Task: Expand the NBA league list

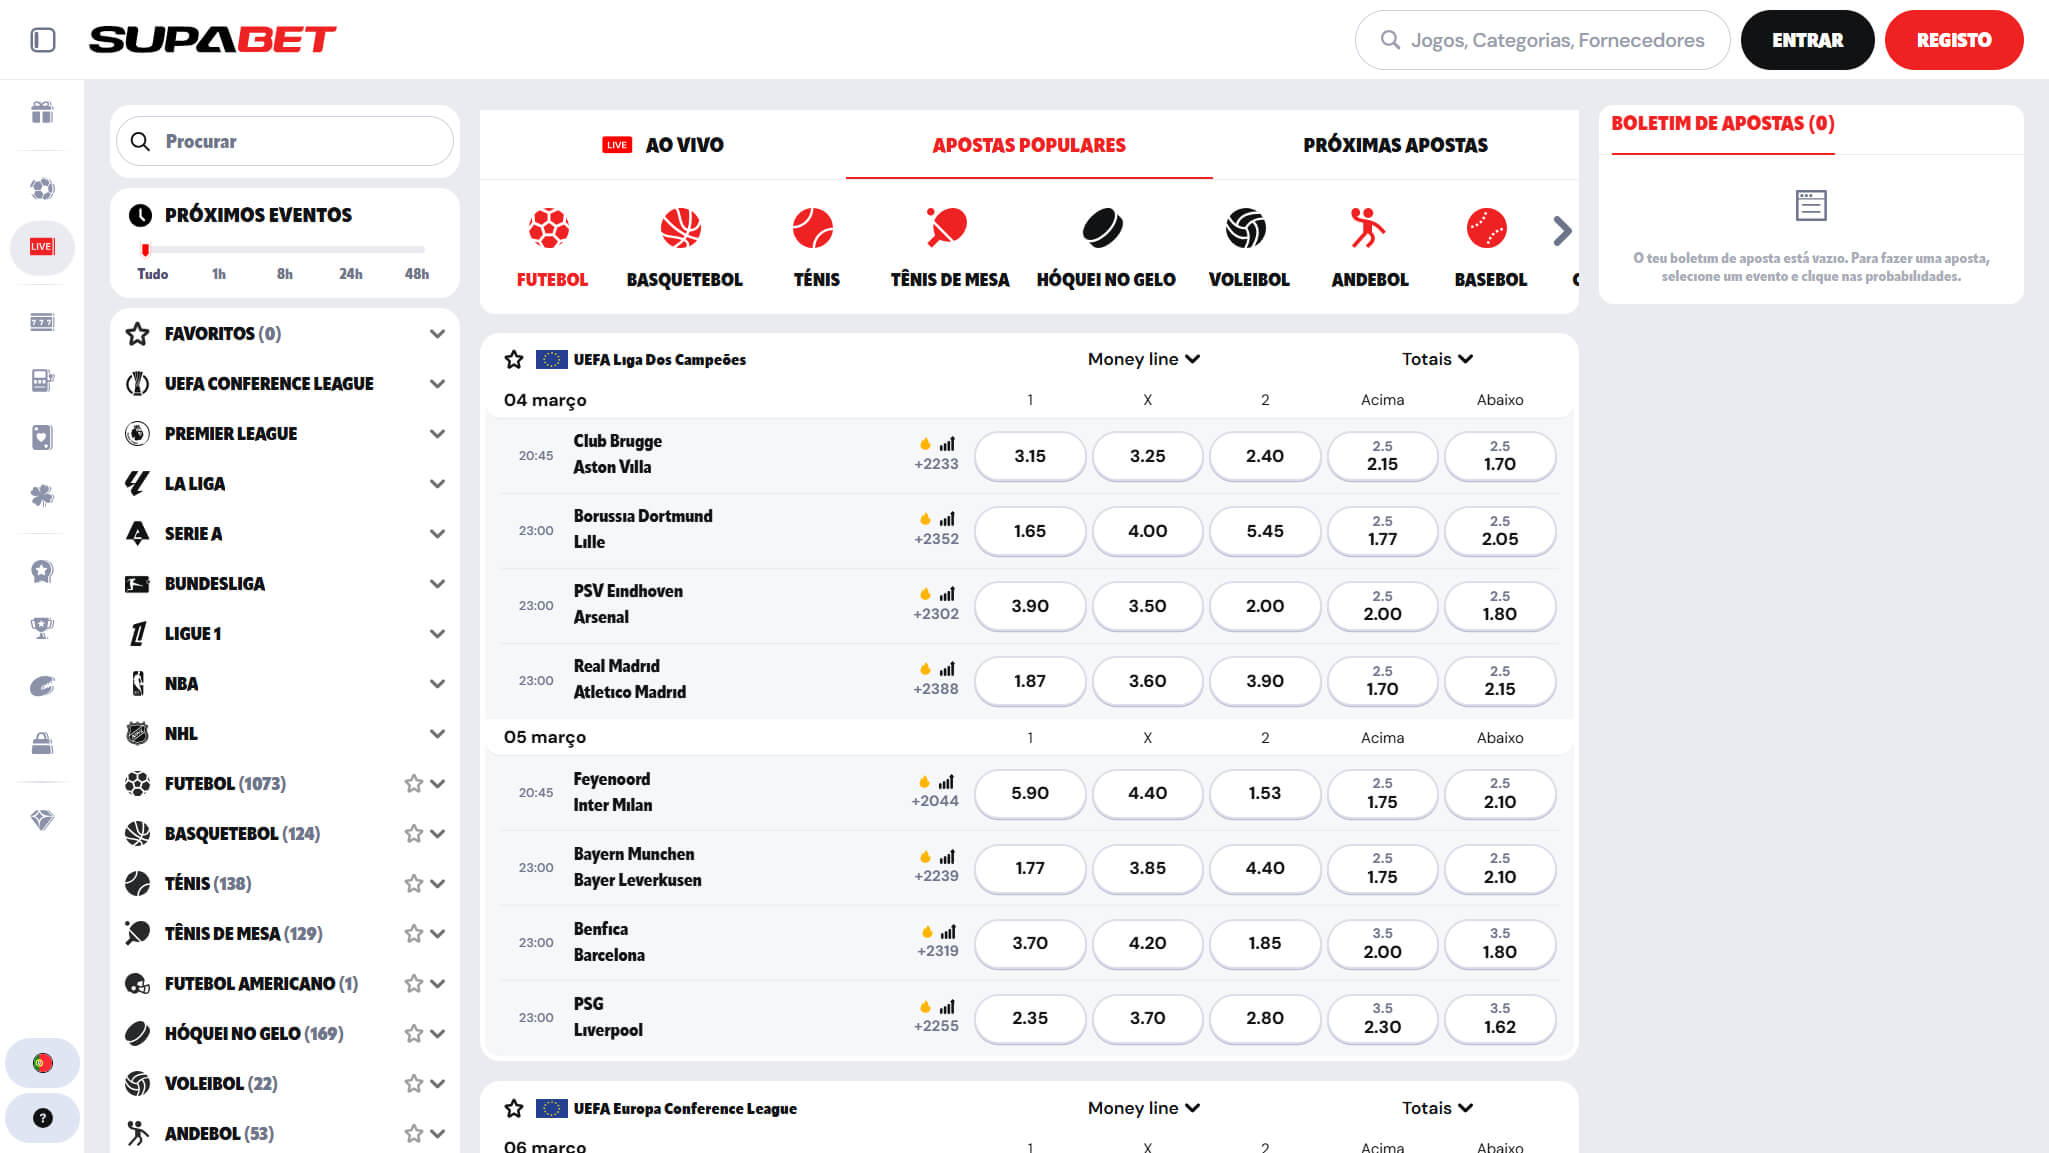Action: pos(437,683)
